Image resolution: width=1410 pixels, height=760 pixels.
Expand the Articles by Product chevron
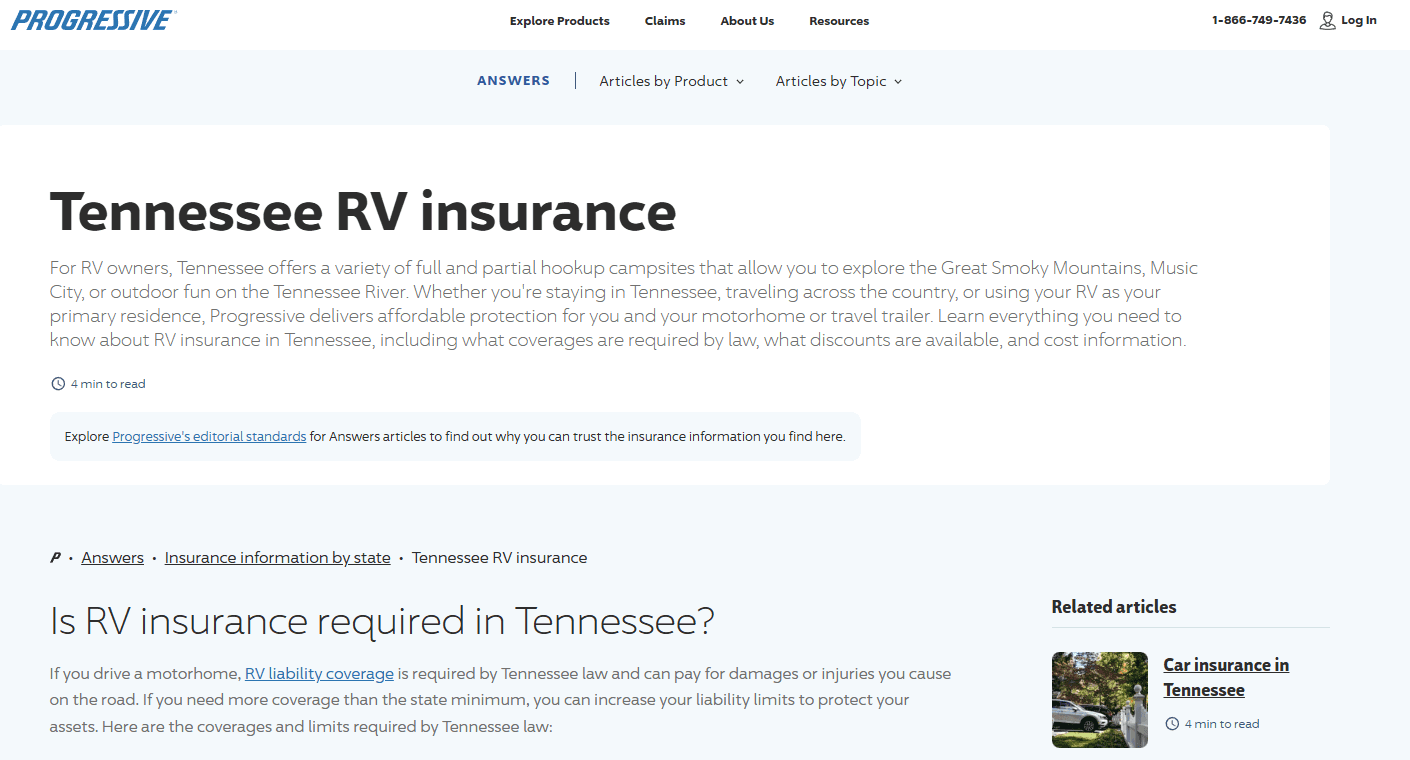(740, 82)
